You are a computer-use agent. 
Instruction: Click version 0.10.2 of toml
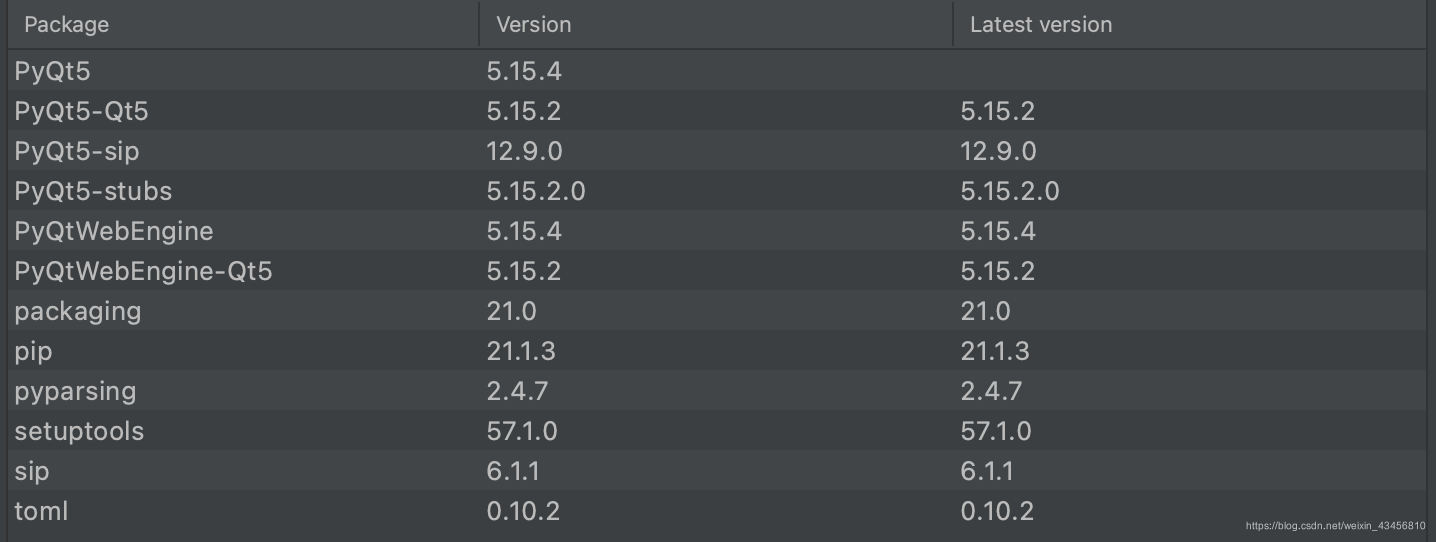tap(523, 511)
